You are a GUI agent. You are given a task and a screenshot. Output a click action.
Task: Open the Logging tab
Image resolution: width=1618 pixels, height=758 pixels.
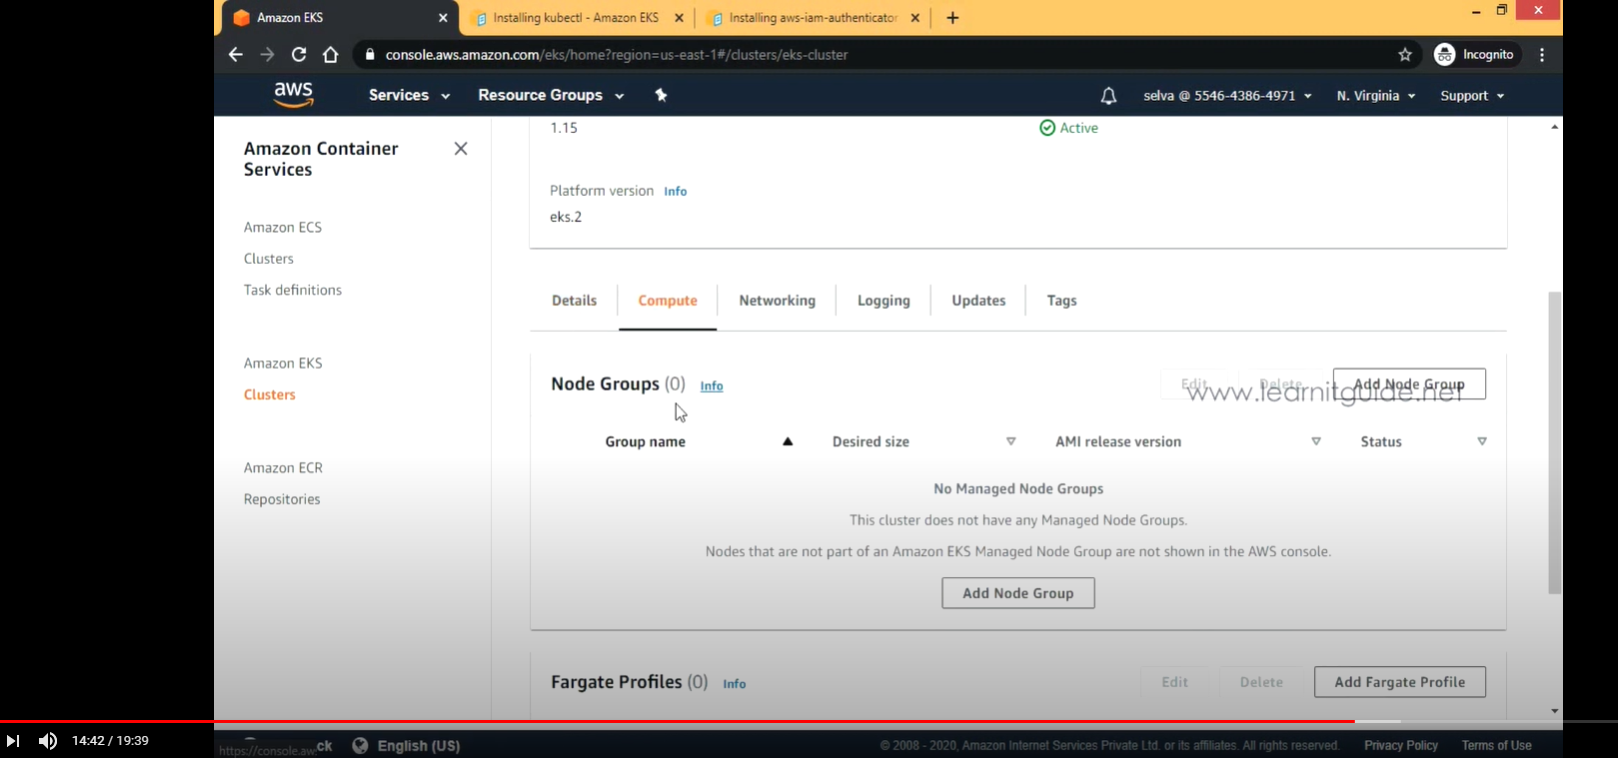pos(884,301)
